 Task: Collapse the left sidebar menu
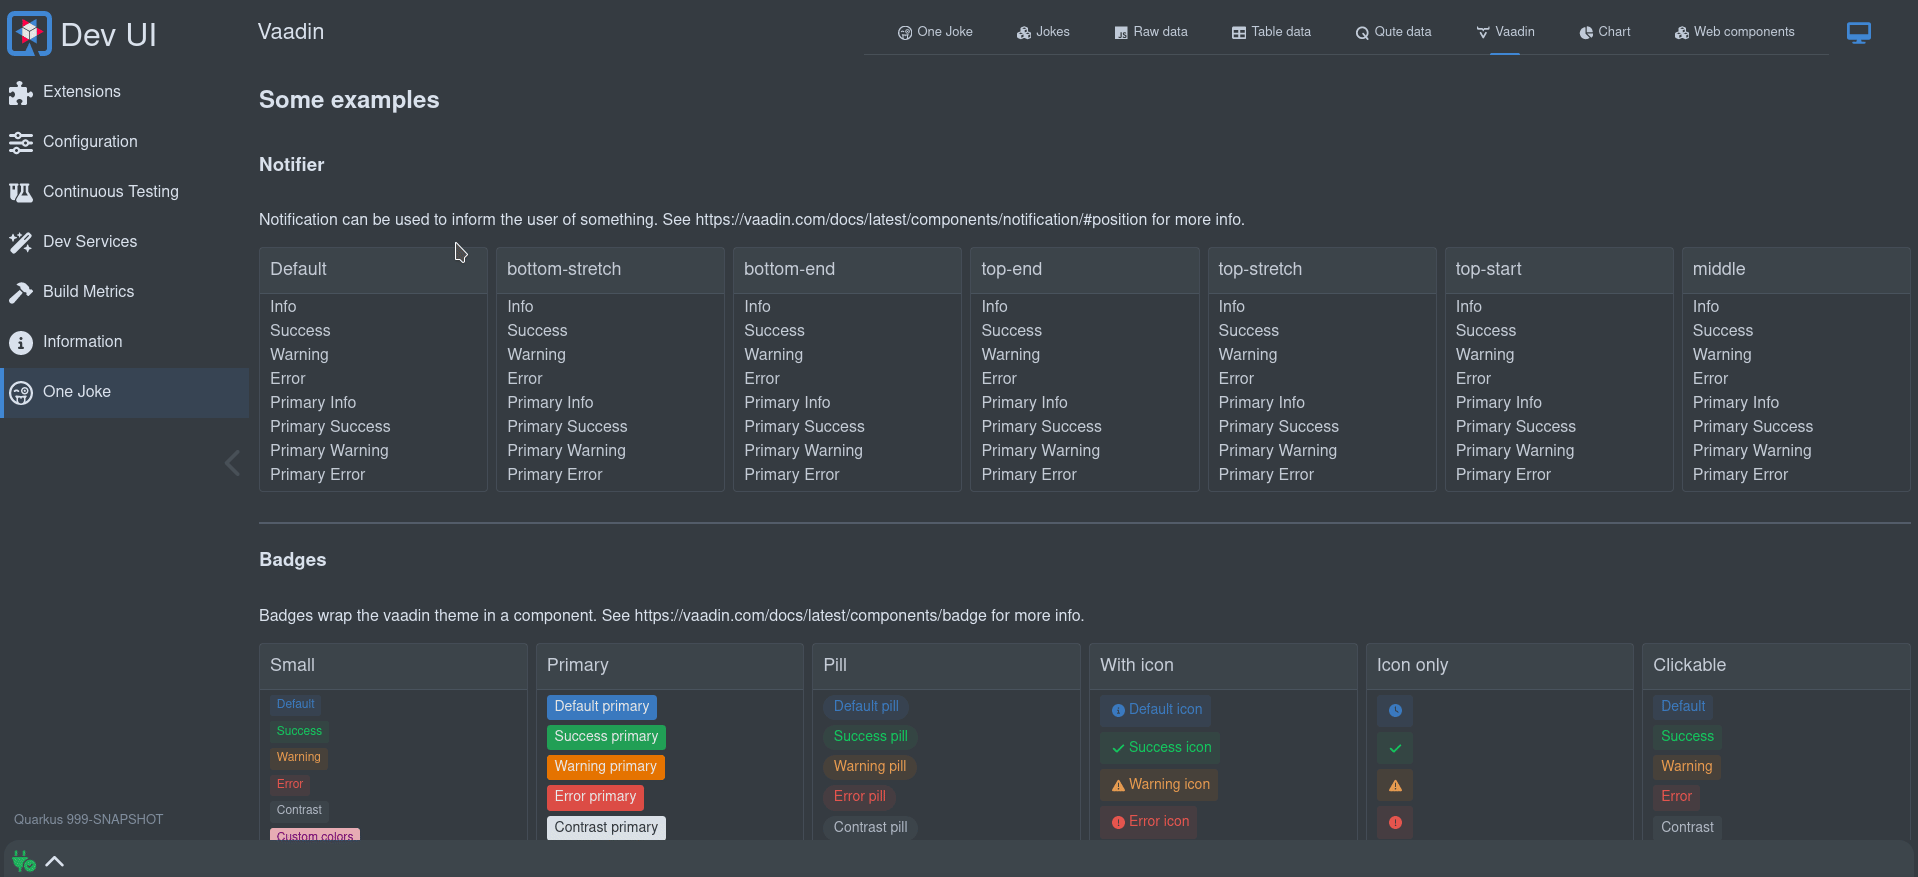[232, 463]
